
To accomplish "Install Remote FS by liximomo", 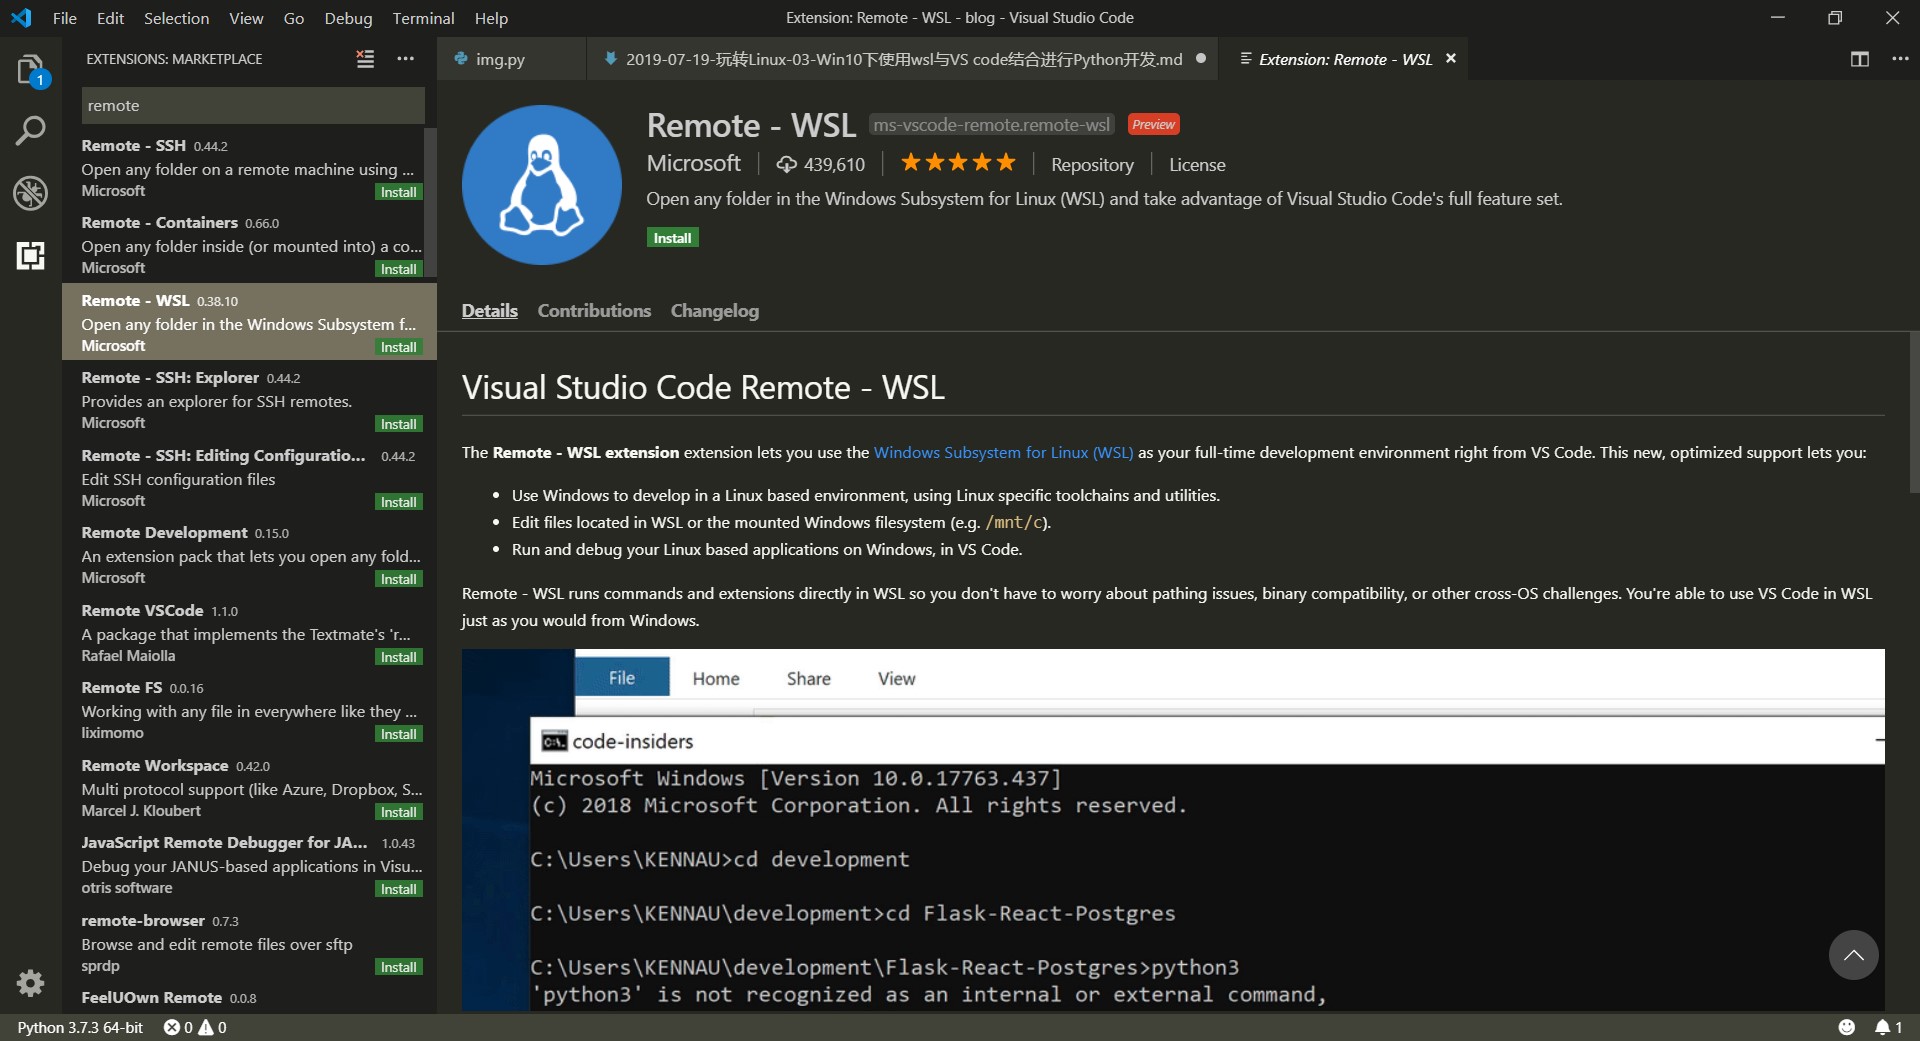I will 398,734.
